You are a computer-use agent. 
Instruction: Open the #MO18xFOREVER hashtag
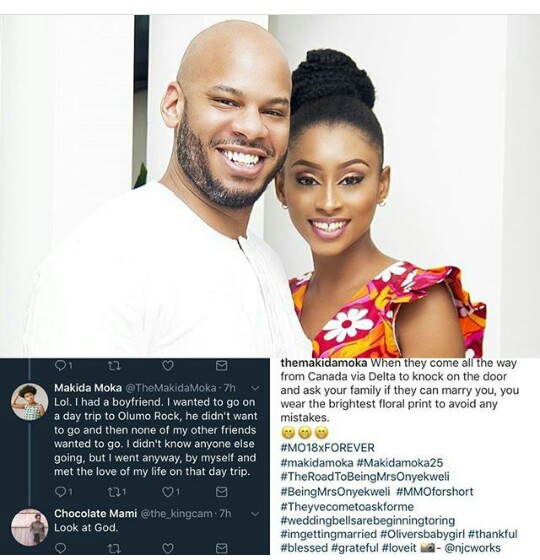pyautogui.click(x=328, y=448)
